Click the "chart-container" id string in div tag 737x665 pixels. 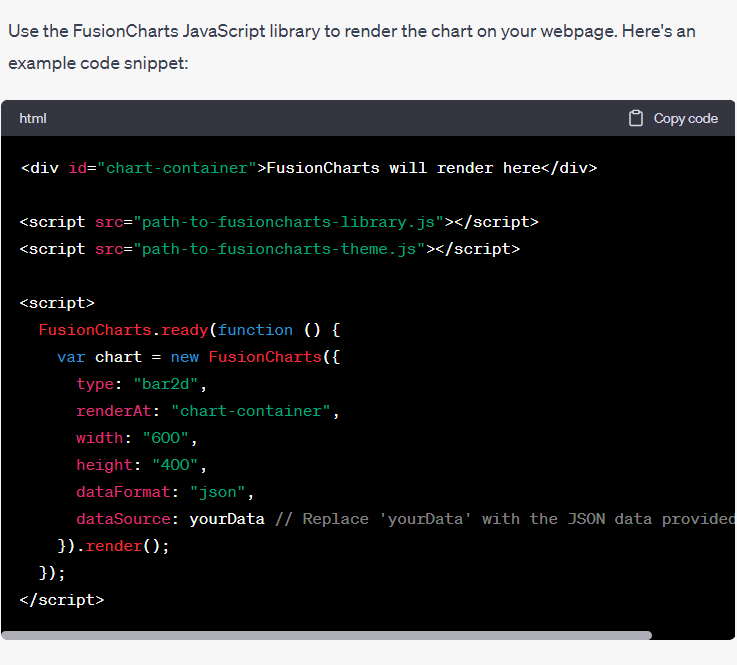176,168
